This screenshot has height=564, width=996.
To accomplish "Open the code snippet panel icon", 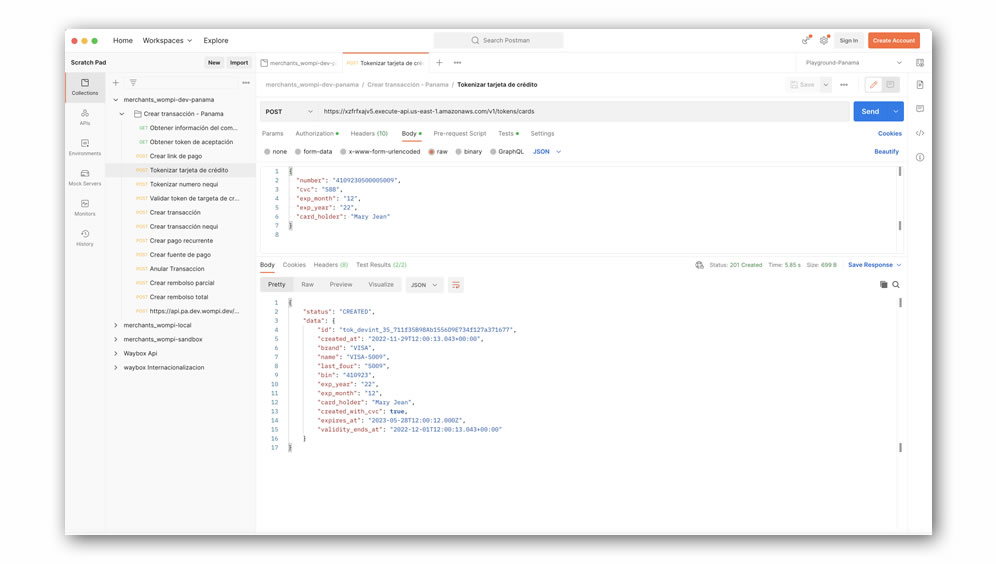I will click(x=920, y=133).
